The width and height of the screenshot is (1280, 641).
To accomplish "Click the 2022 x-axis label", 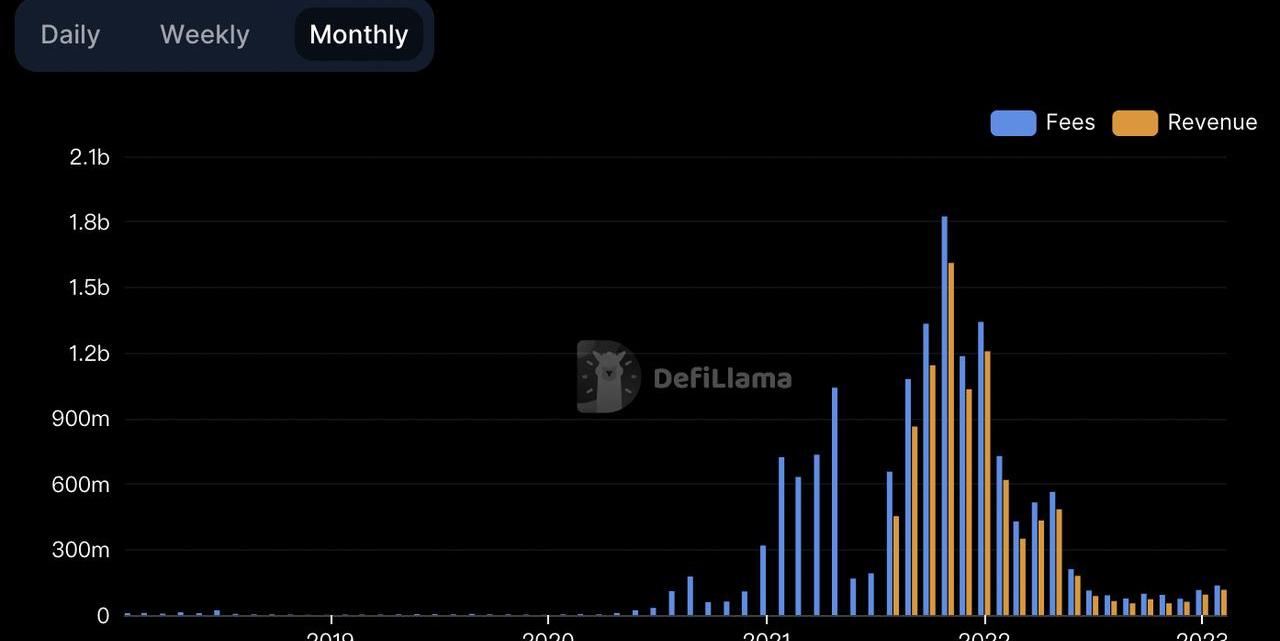I will (x=984, y=636).
